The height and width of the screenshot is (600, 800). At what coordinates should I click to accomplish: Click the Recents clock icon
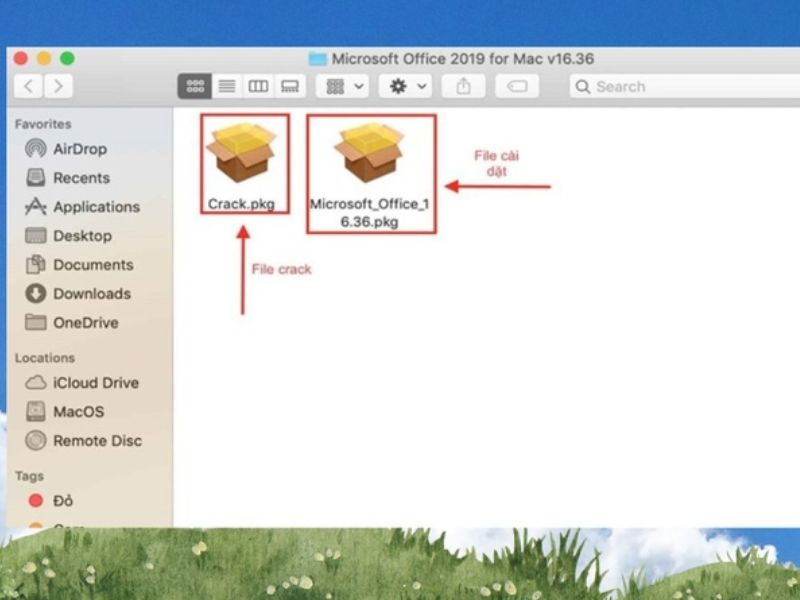[x=36, y=178]
